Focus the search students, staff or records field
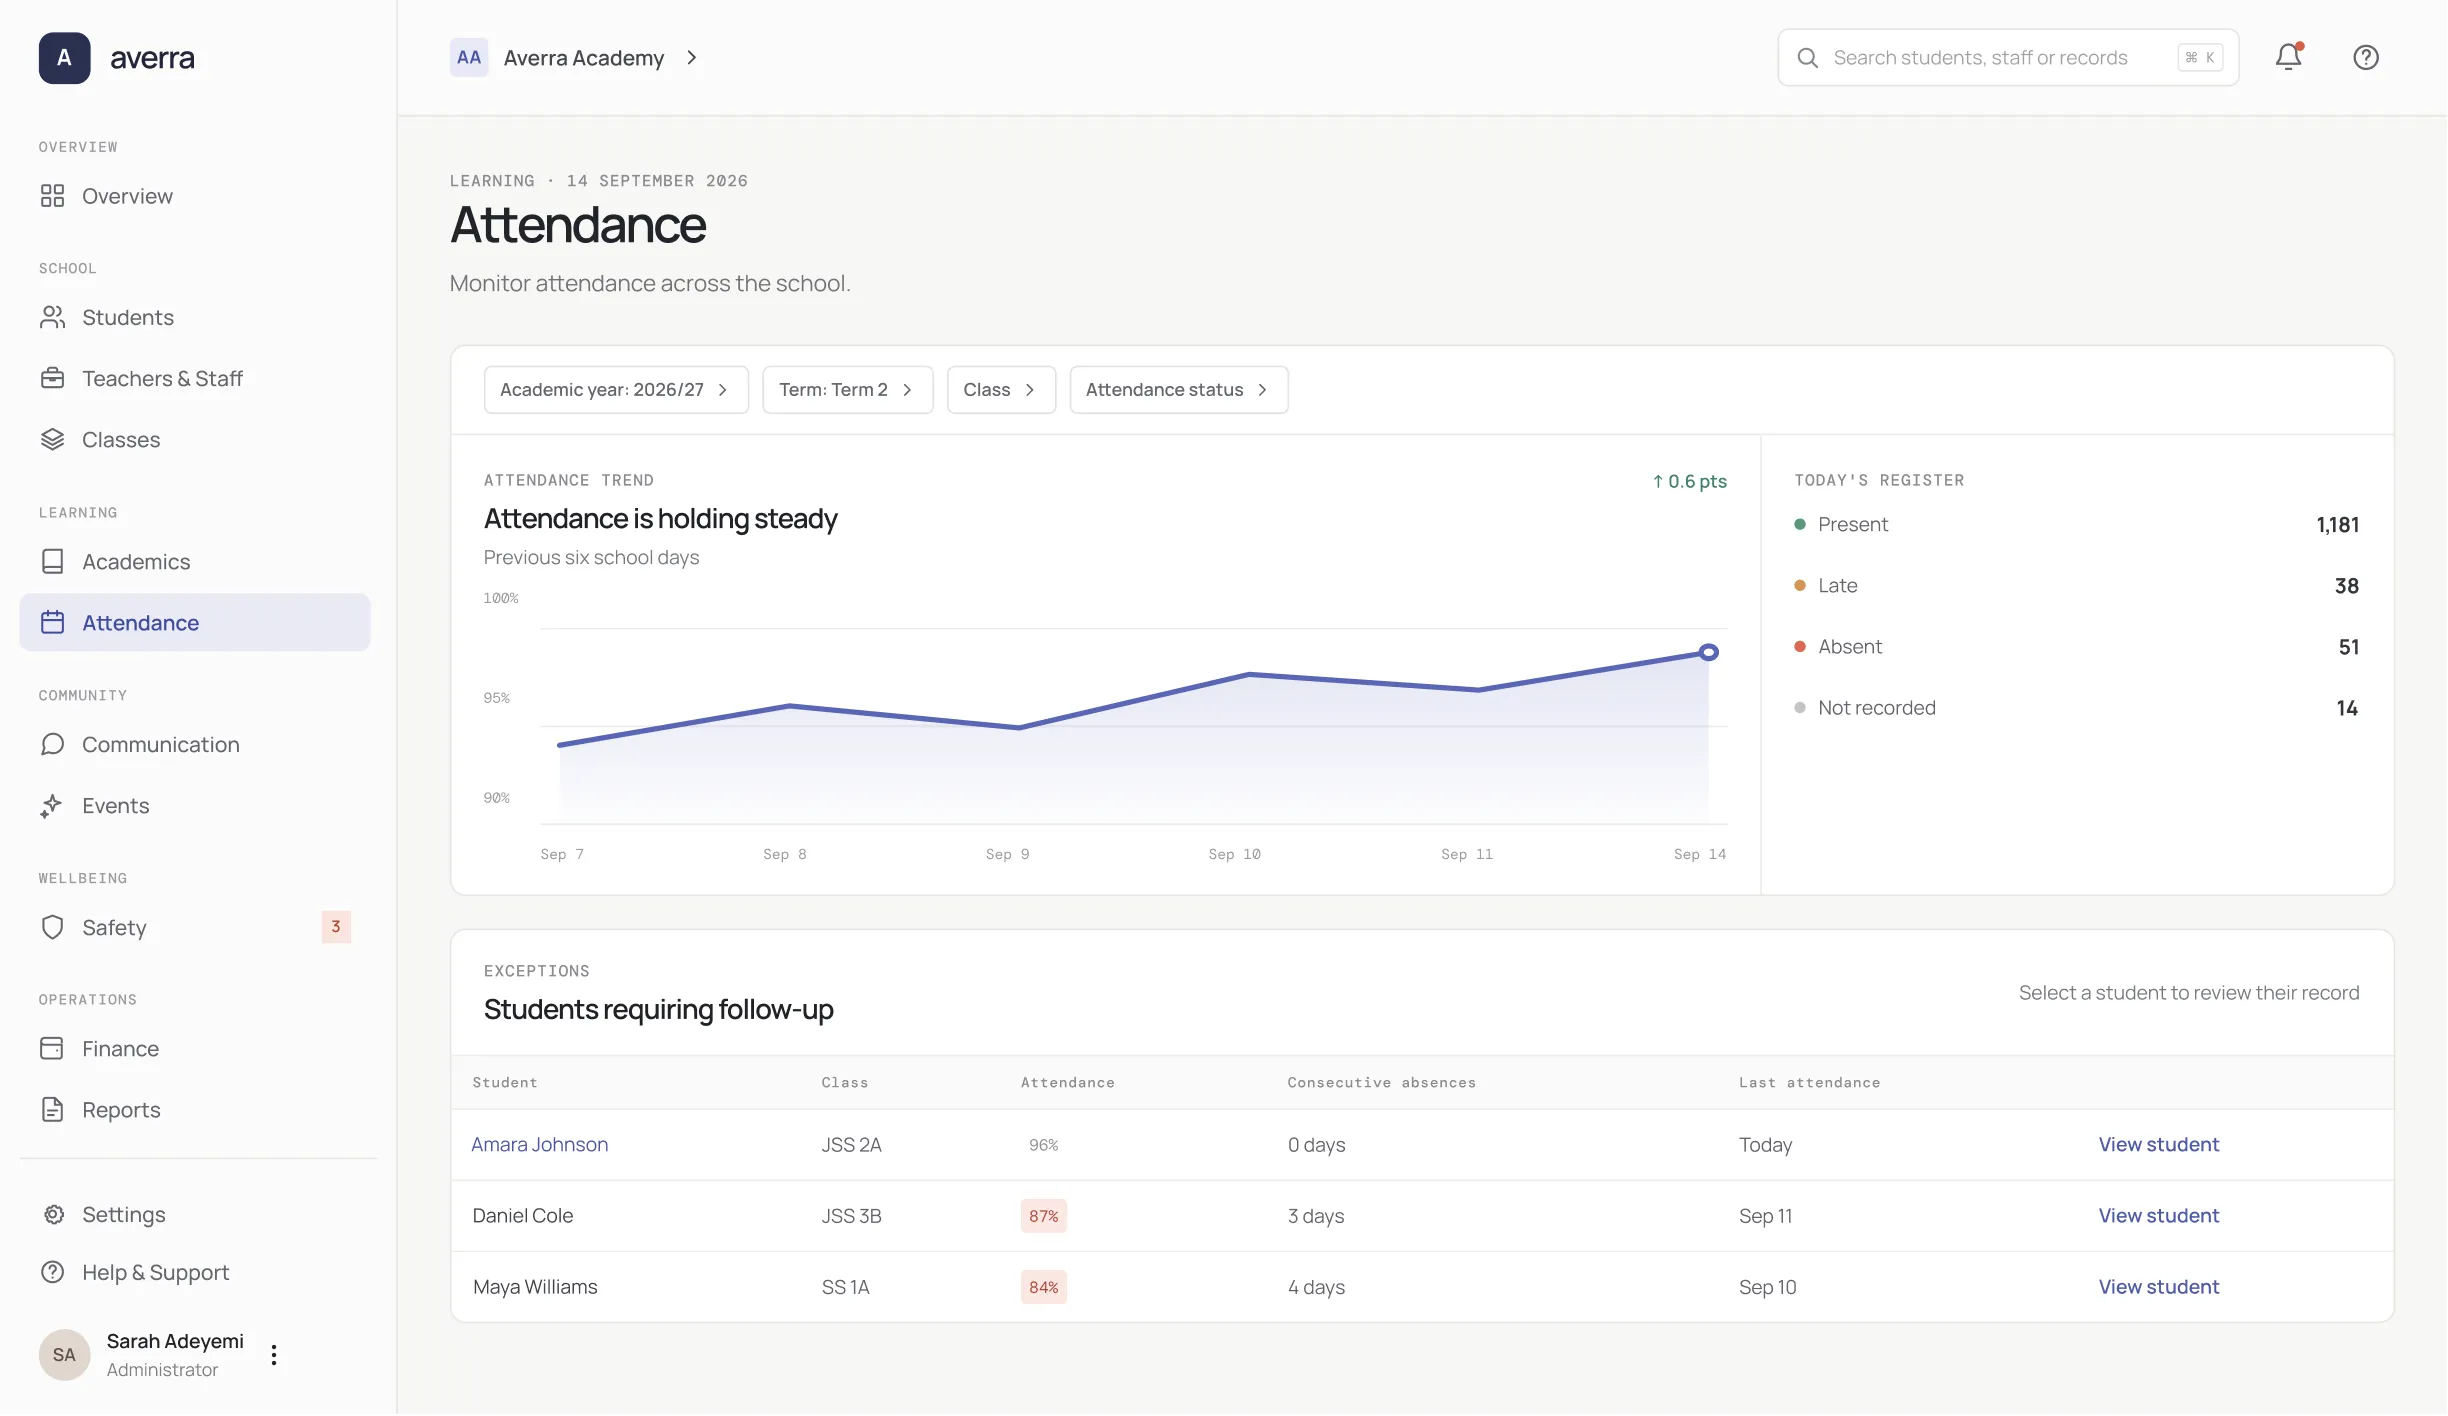 pyautogui.click(x=2008, y=58)
